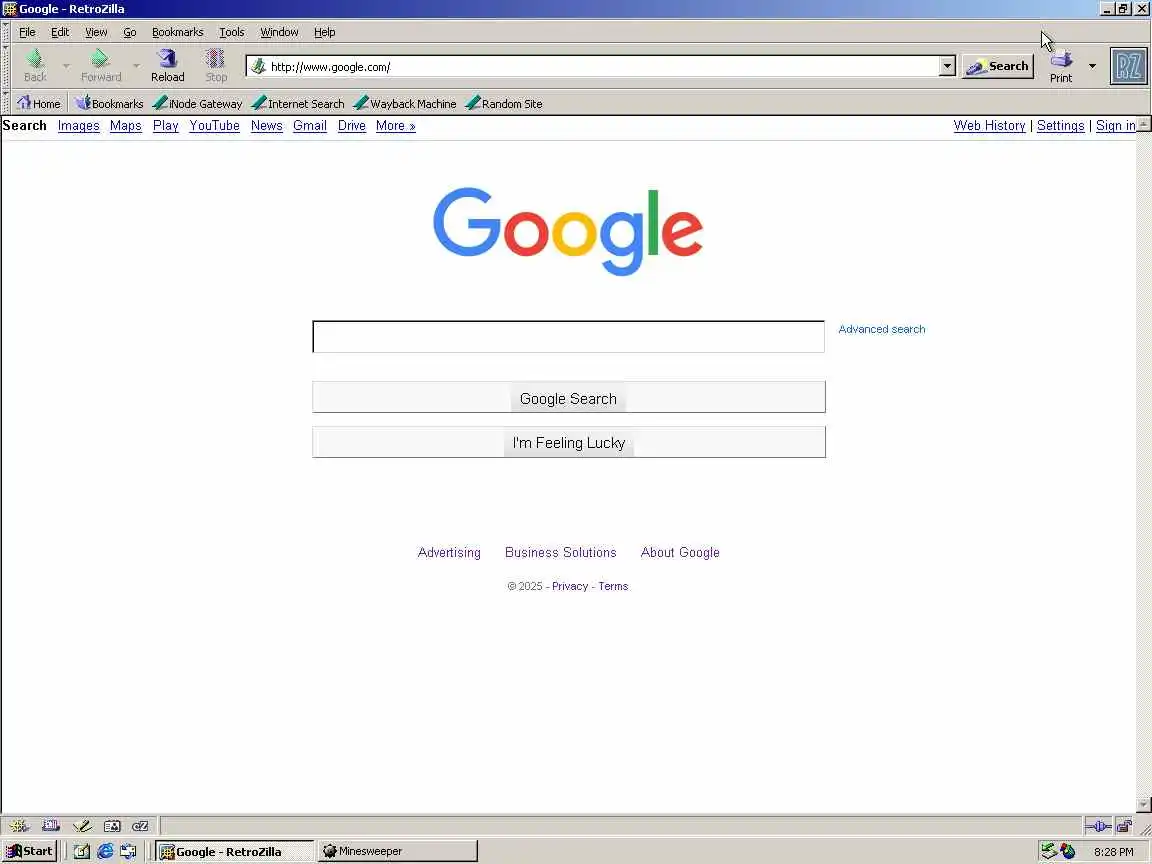1152x864 pixels.
Task: Launch Internet Explorer from quick launch
Action: click(106, 851)
